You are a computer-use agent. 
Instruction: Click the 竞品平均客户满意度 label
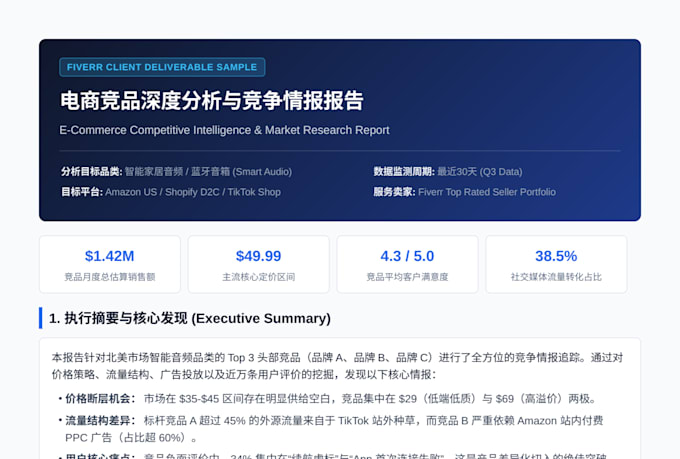point(407,277)
